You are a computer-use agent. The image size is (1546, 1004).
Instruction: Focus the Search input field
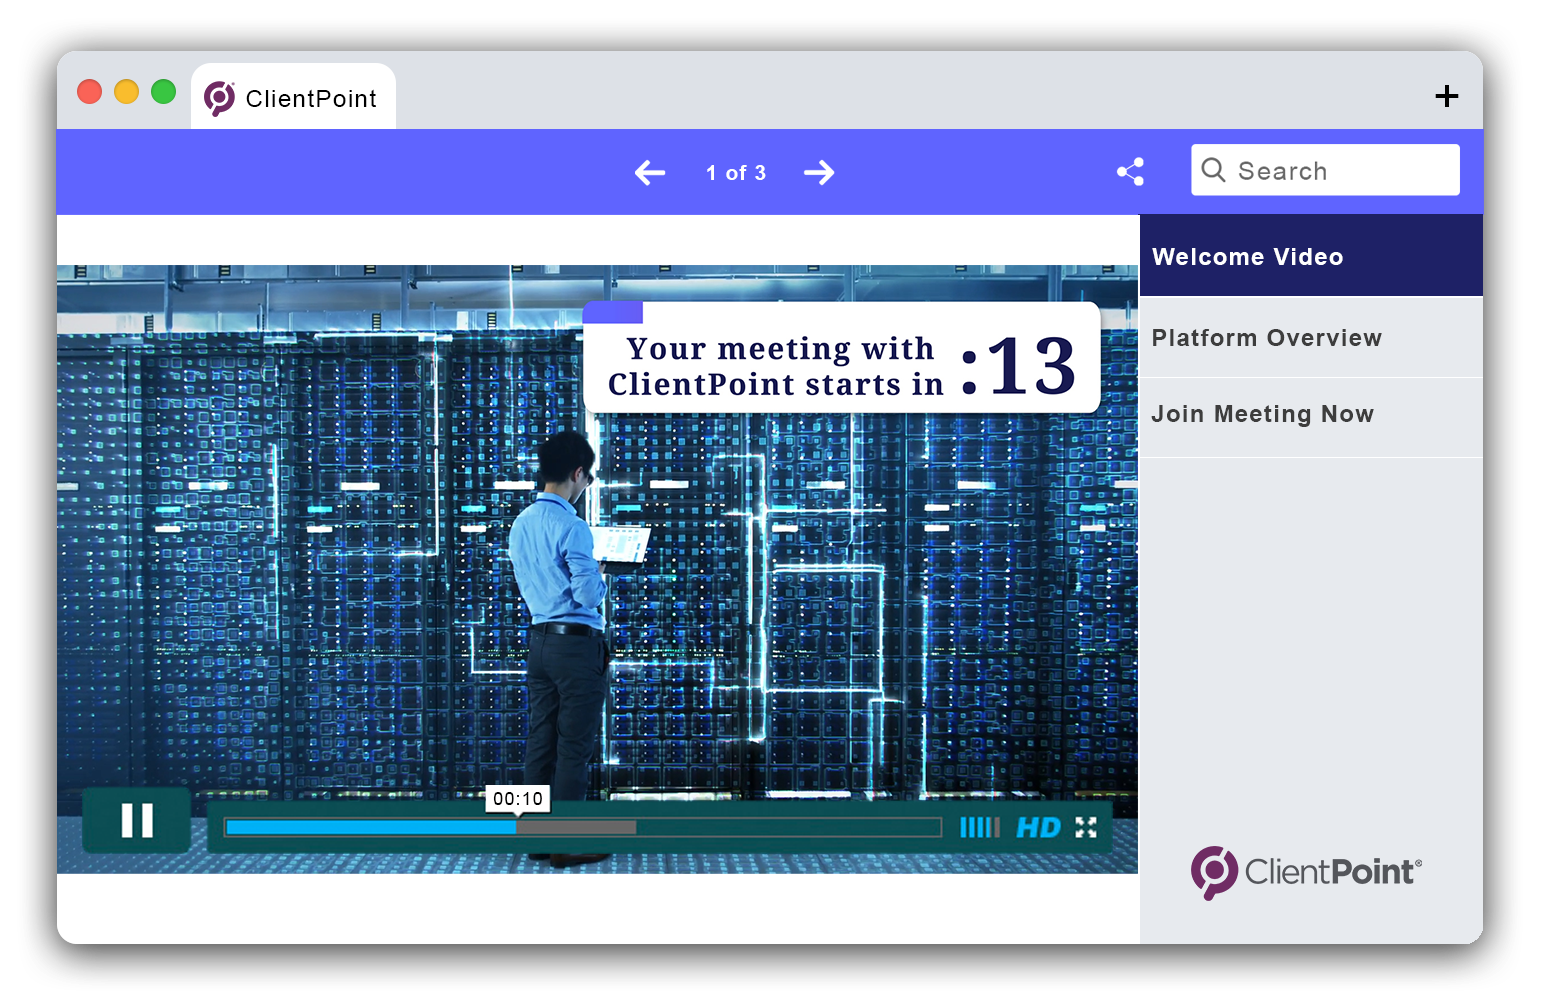point(1340,171)
